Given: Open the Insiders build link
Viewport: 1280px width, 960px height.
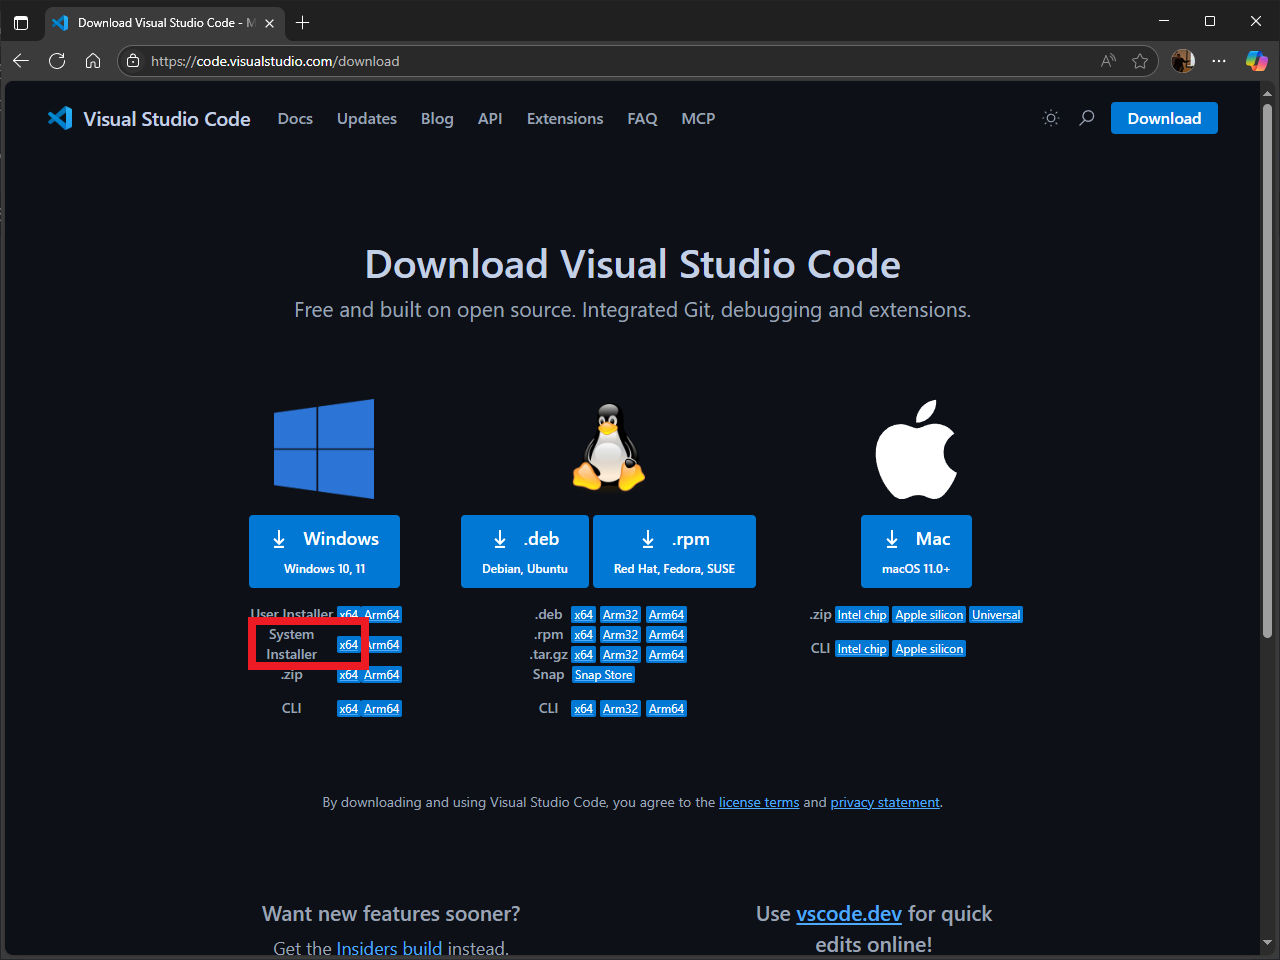Looking at the screenshot, I should tap(389, 948).
